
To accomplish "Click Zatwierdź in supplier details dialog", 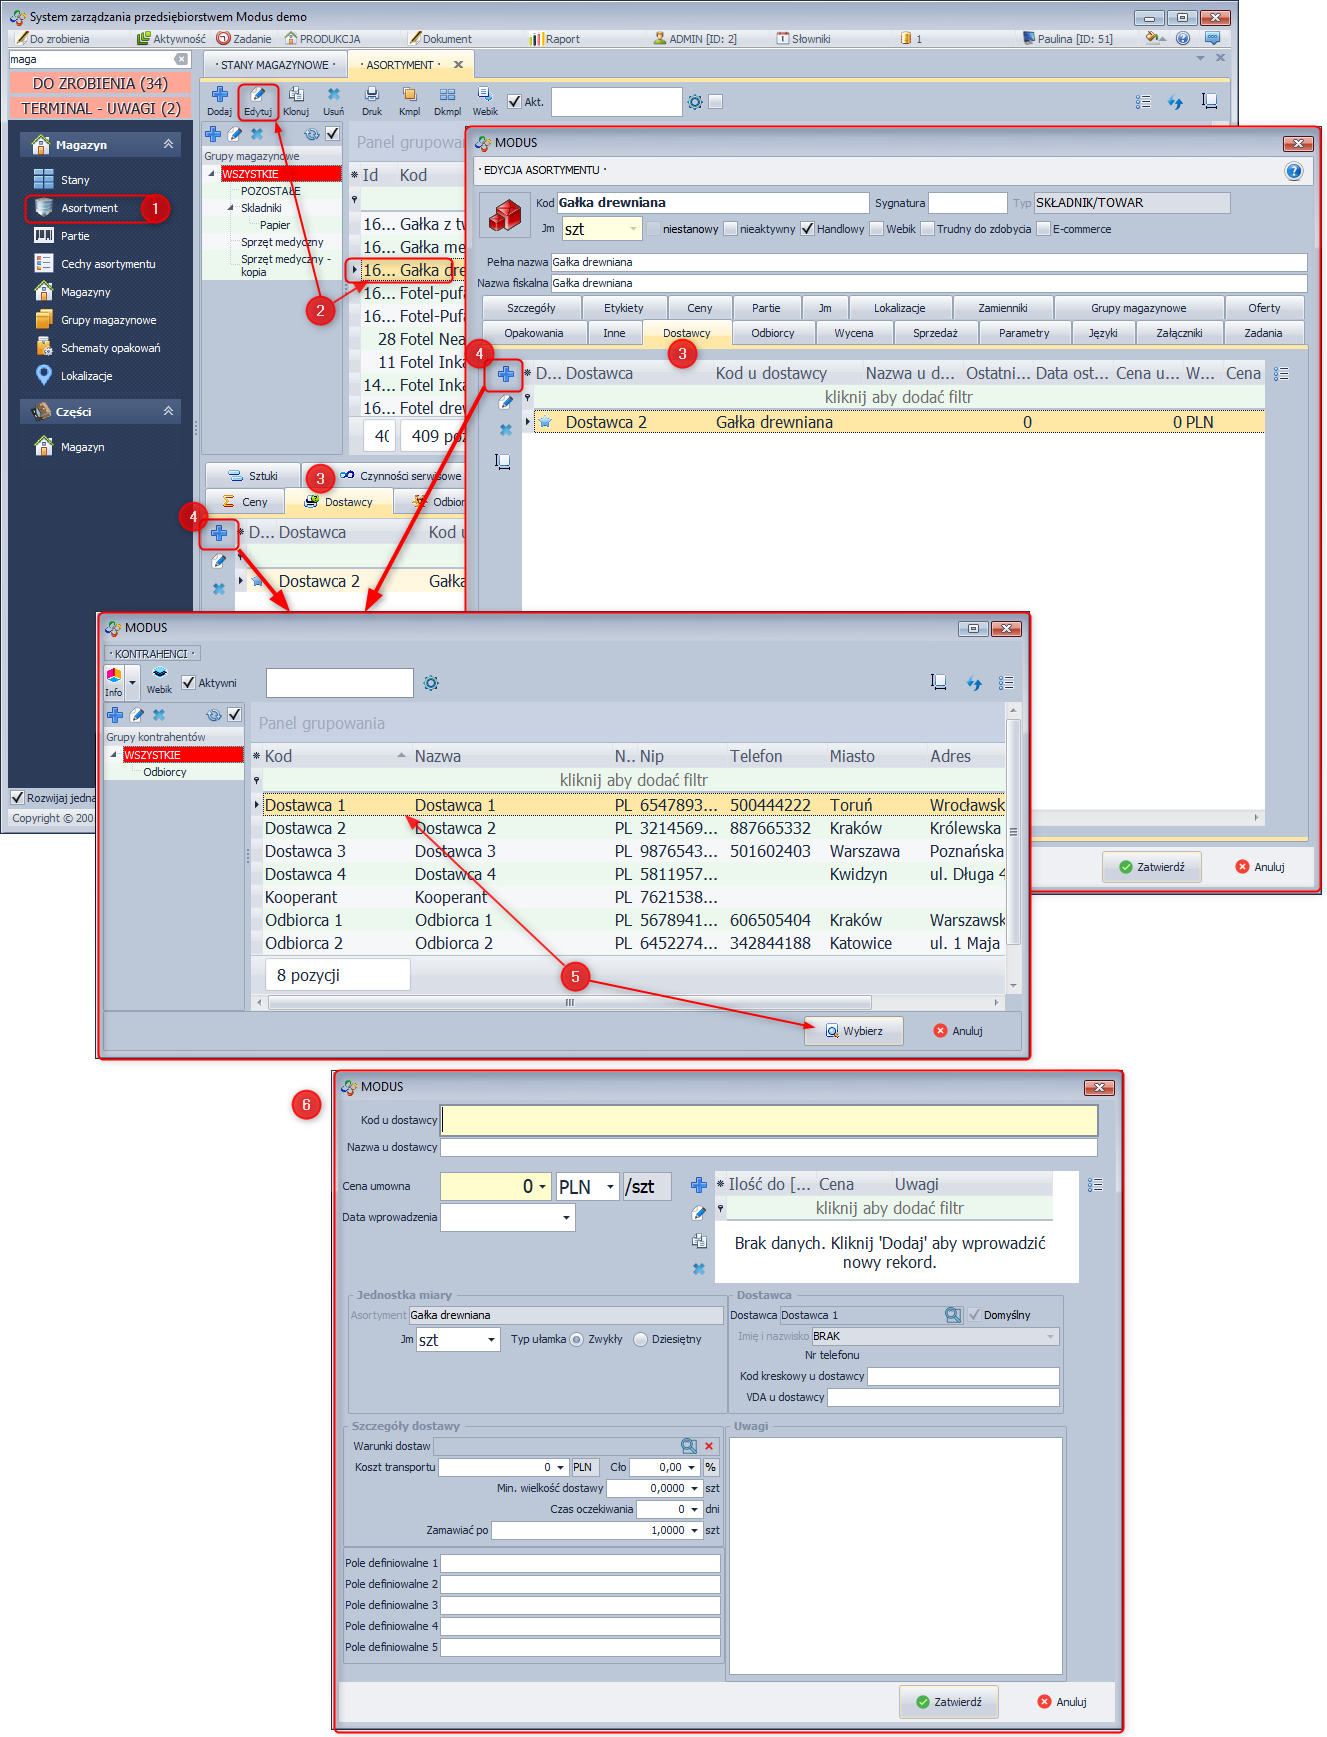I will pyautogui.click(x=949, y=1702).
